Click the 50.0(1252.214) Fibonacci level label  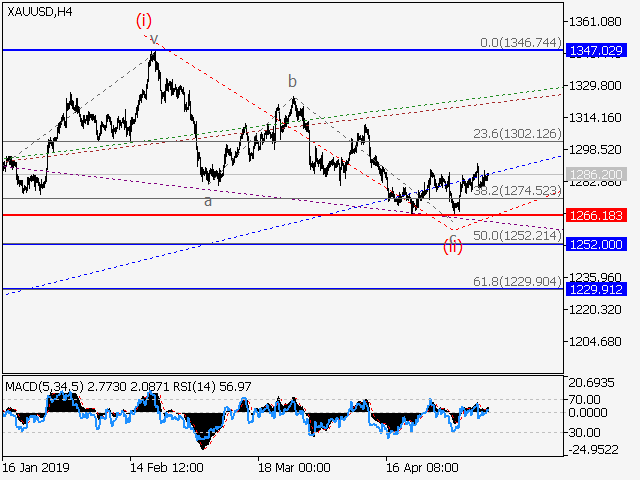pos(514,235)
